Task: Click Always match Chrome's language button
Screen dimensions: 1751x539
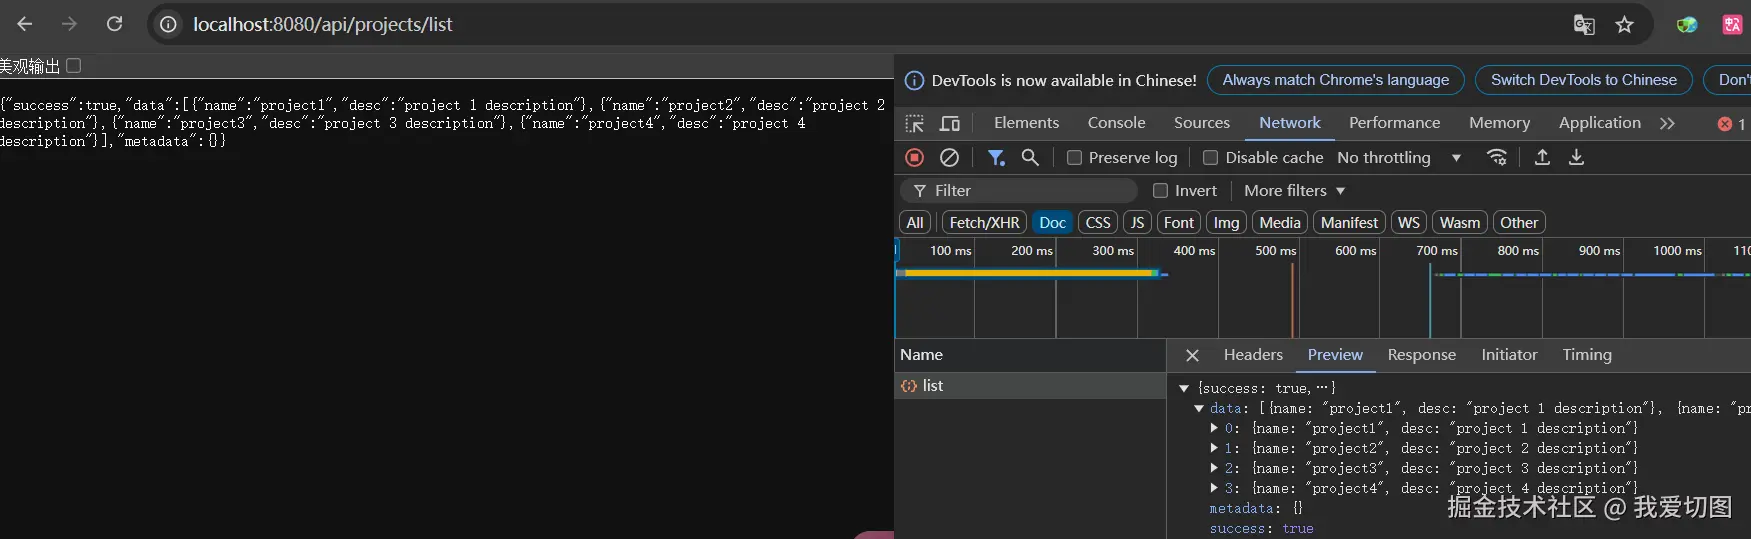Action: point(1335,80)
